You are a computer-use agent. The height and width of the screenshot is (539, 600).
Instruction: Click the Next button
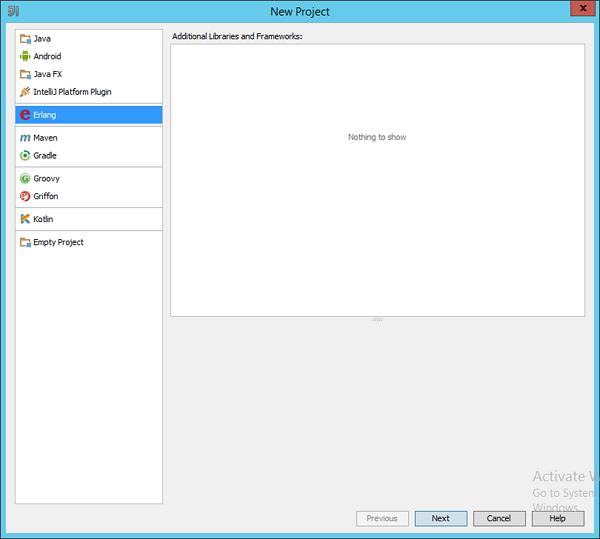[x=441, y=518]
